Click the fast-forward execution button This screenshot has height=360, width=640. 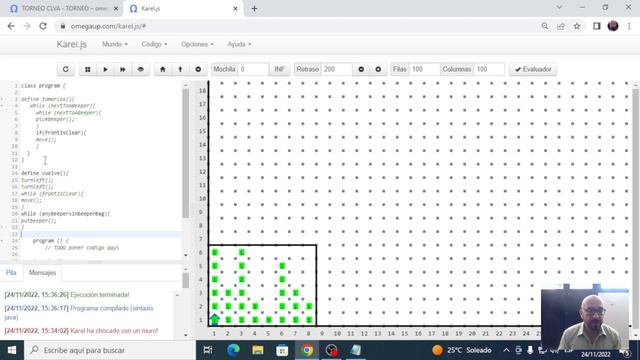pyautogui.click(x=123, y=69)
